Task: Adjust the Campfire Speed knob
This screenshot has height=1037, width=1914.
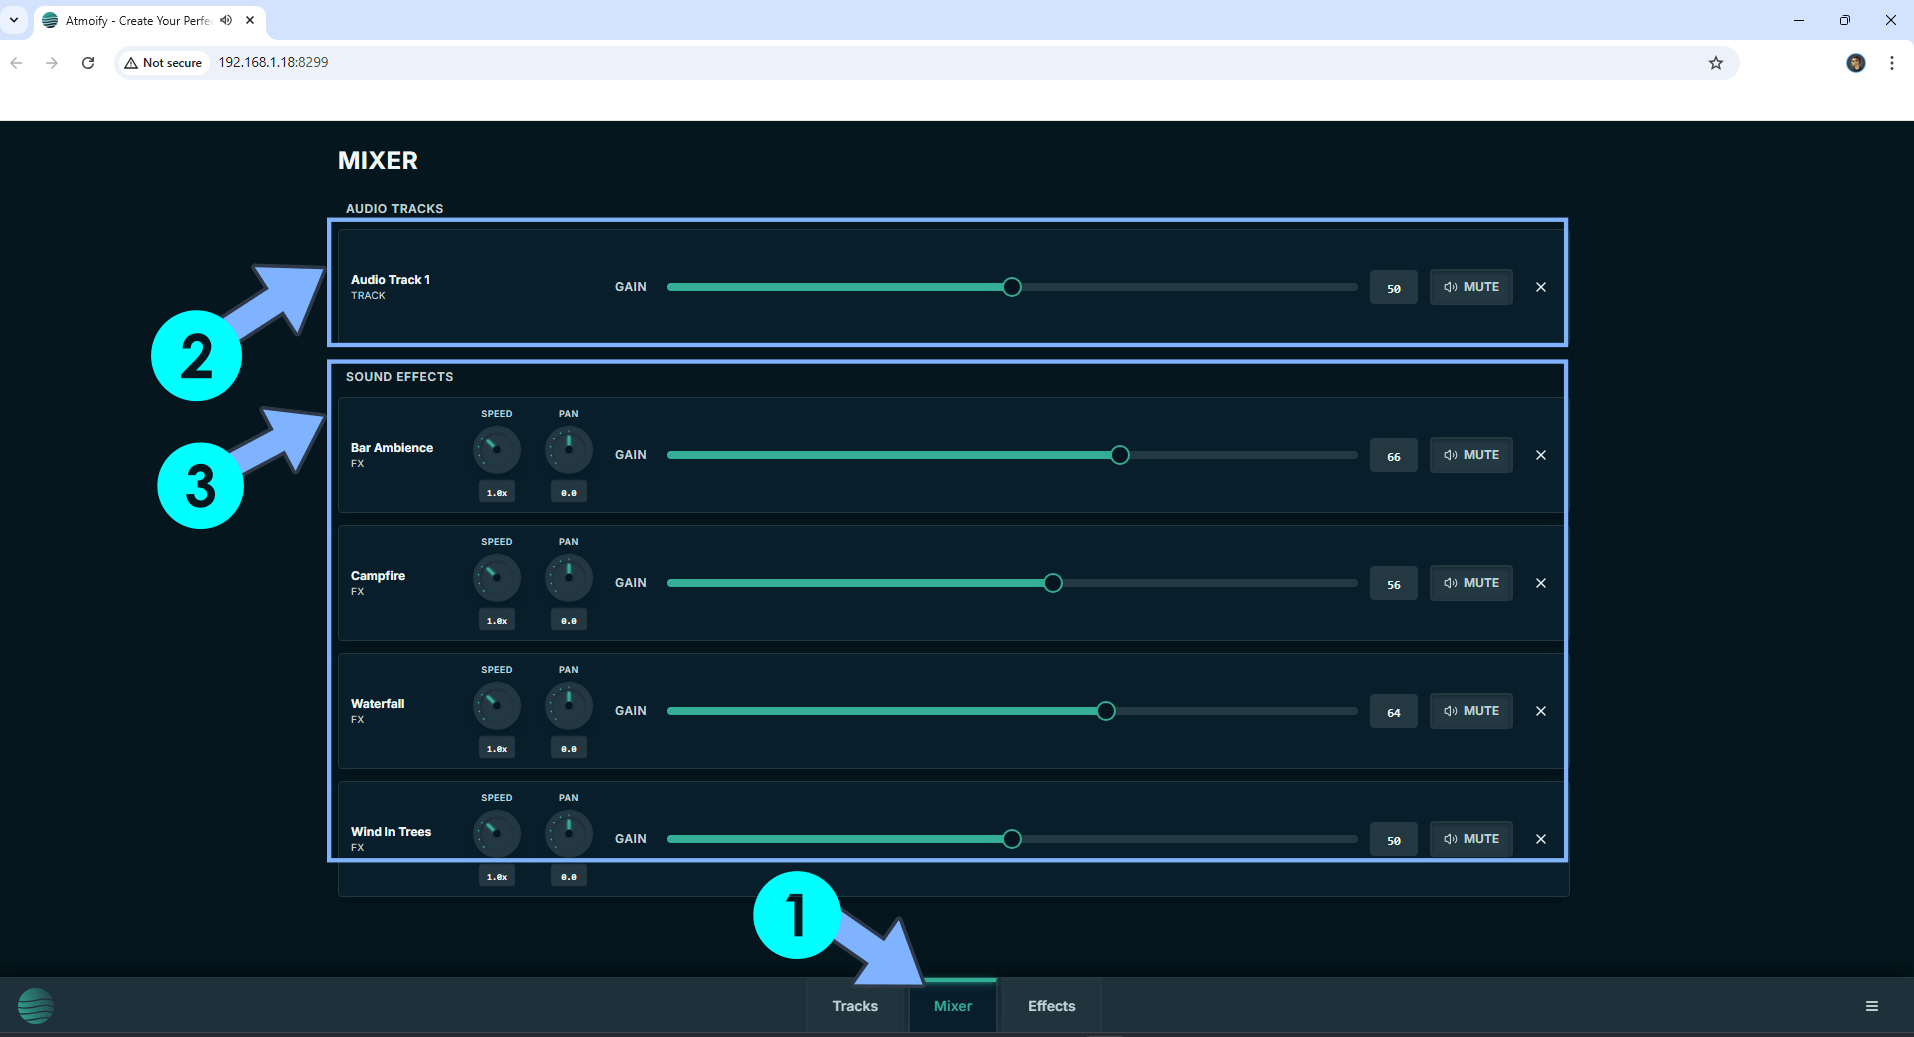Action: [x=496, y=577]
